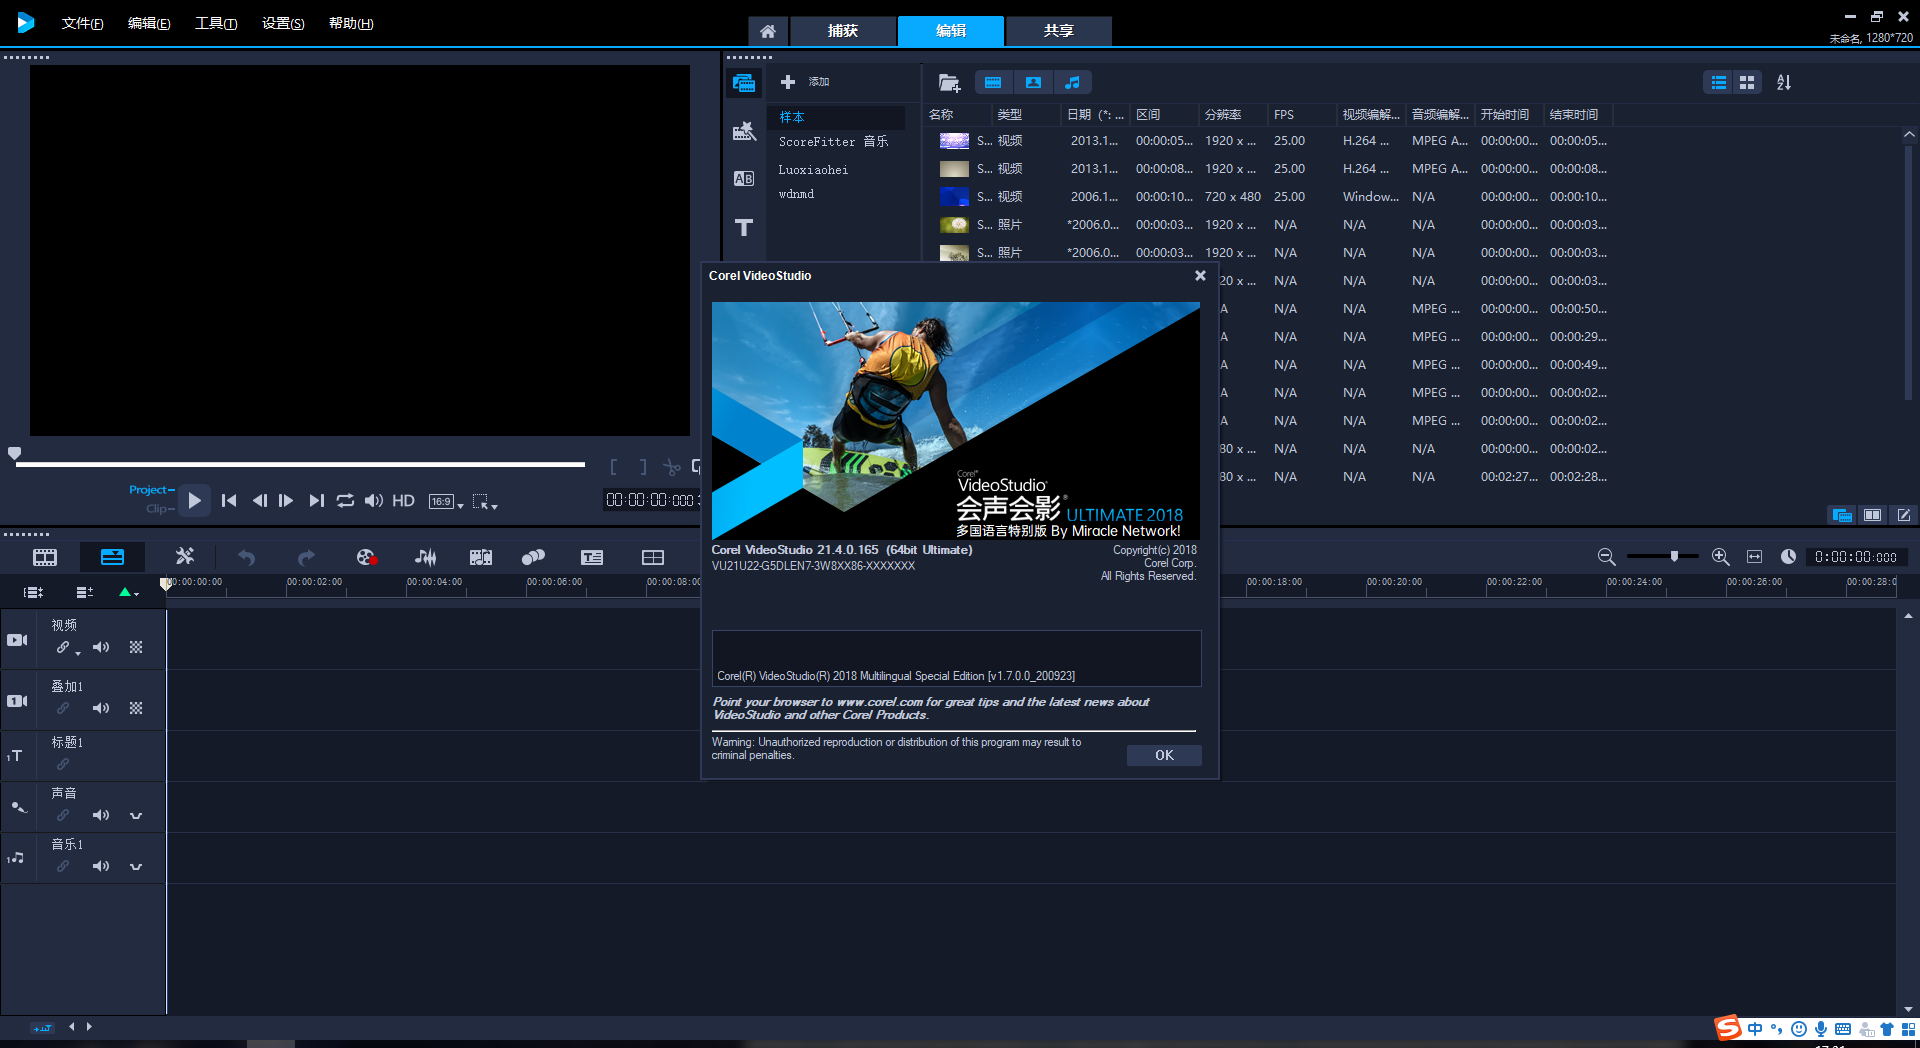The image size is (1920, 1048).
Task: Jump to the preview start (Home)
Action: click(x=229, y=501)
